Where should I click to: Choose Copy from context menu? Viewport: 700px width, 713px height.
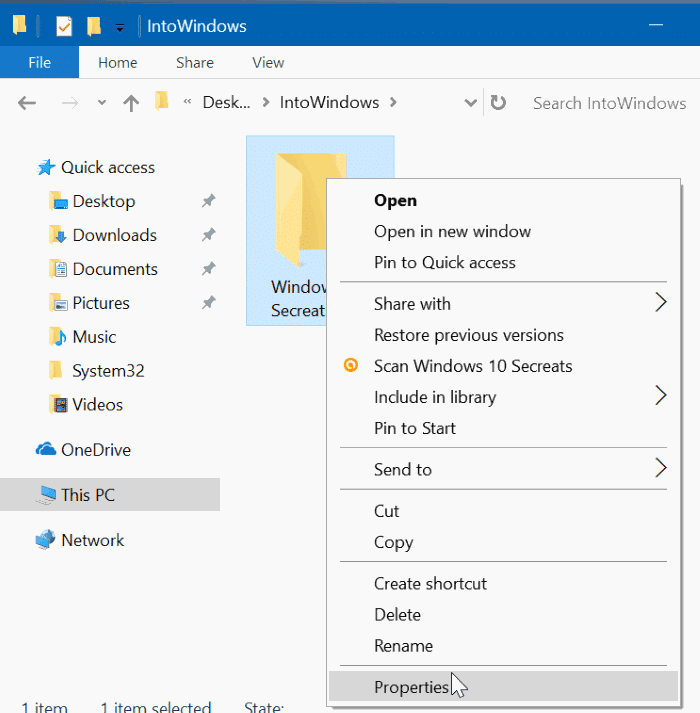(393, 542)
